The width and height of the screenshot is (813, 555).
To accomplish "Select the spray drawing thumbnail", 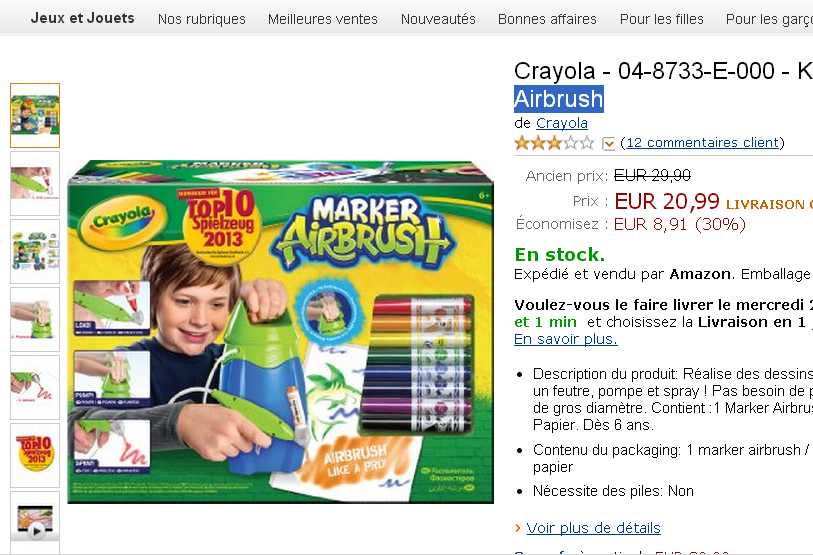I will pyautogui.click(x=35, y=387).
